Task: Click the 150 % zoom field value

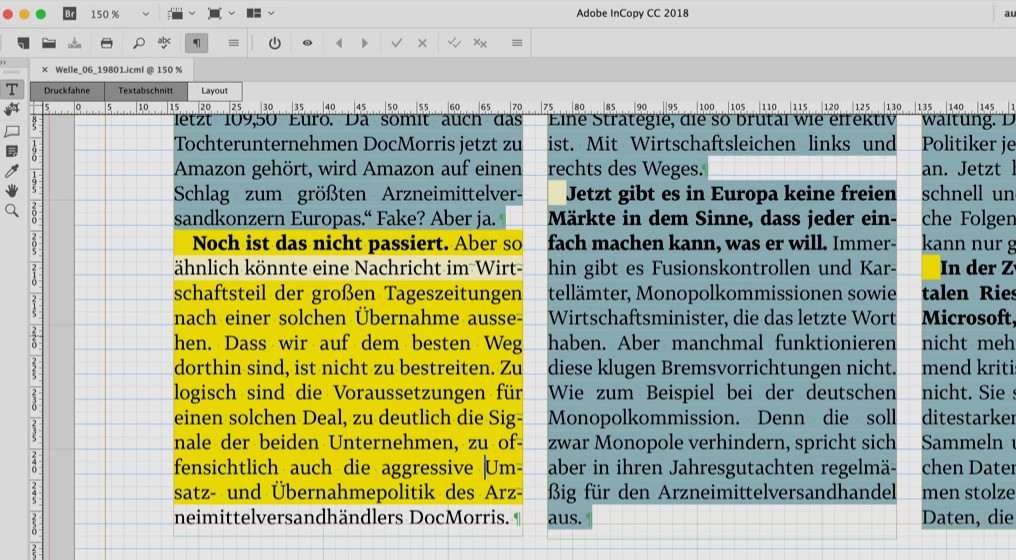Action: click(105, 14)
